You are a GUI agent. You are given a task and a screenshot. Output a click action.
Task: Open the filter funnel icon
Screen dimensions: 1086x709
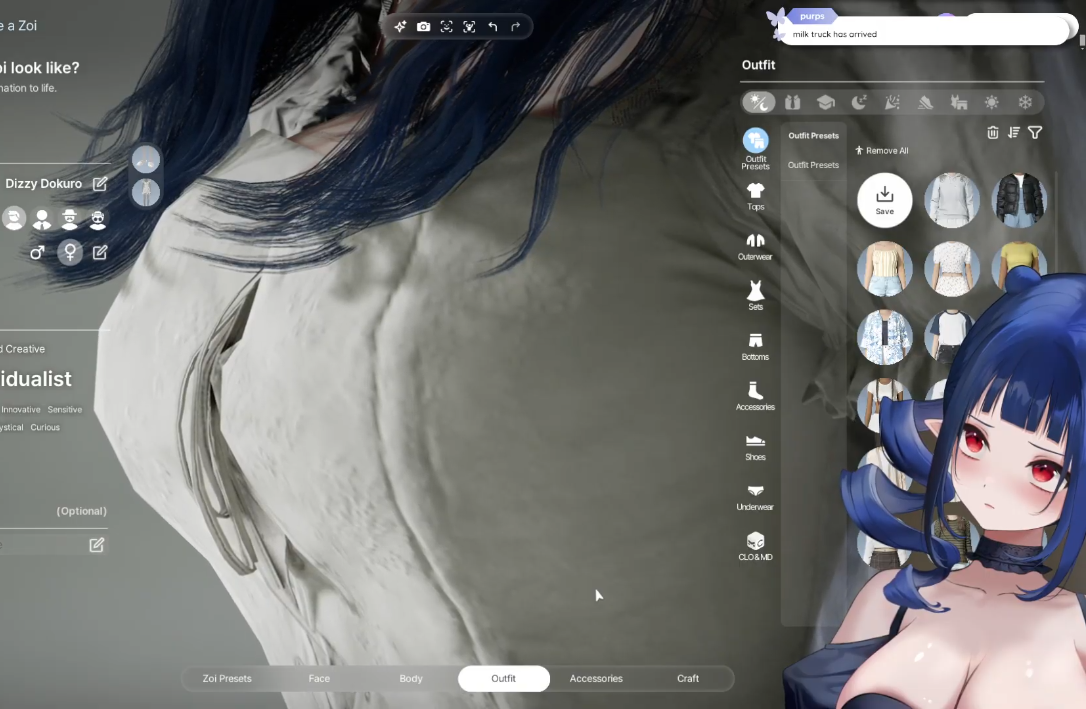point(1035,132)
